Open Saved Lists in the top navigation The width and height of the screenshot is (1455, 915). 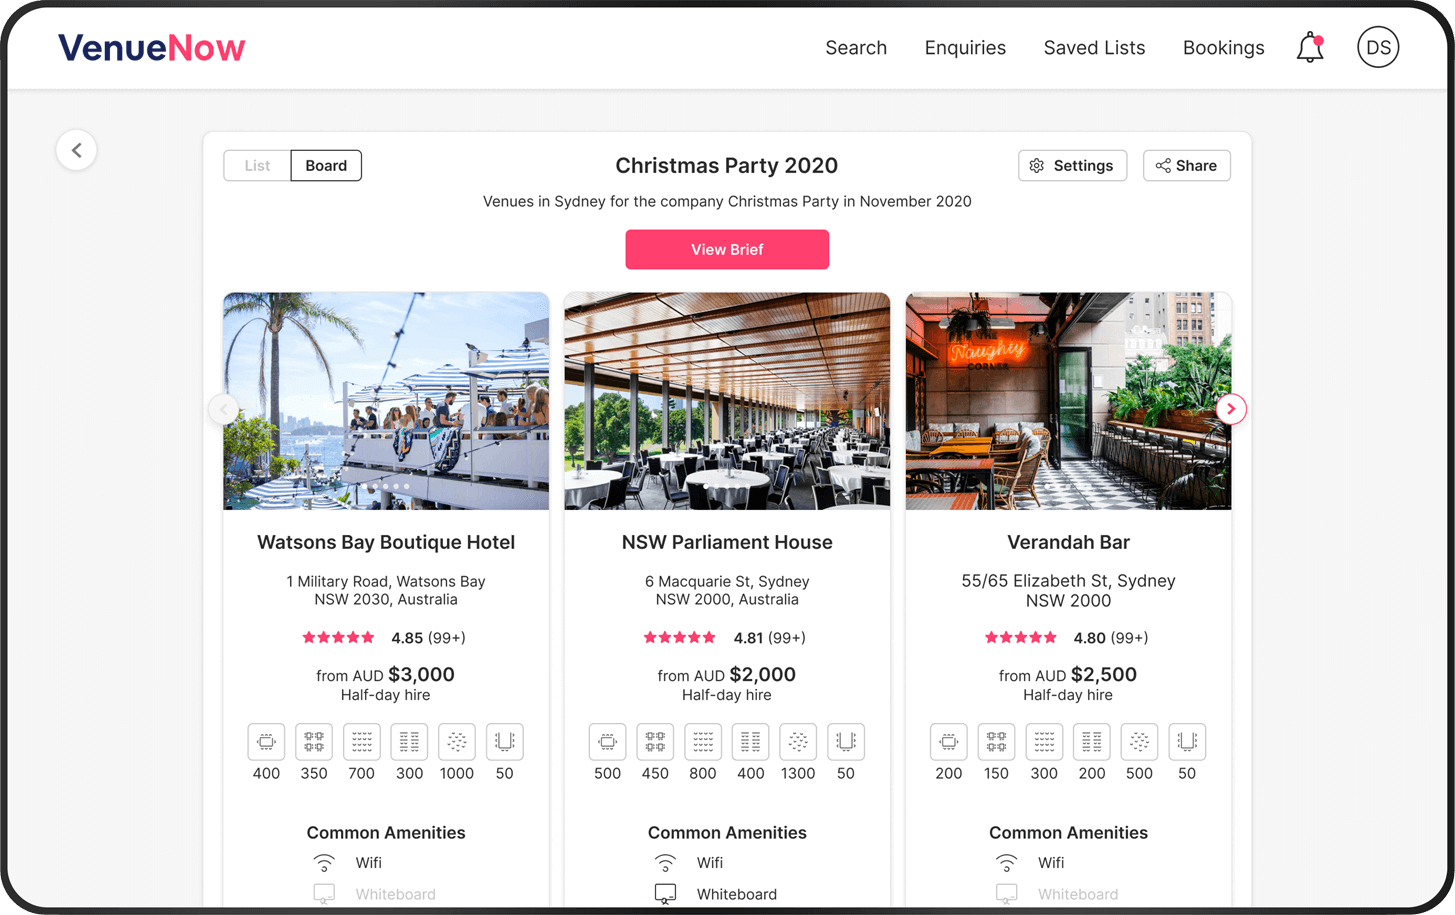[1094, 48]
